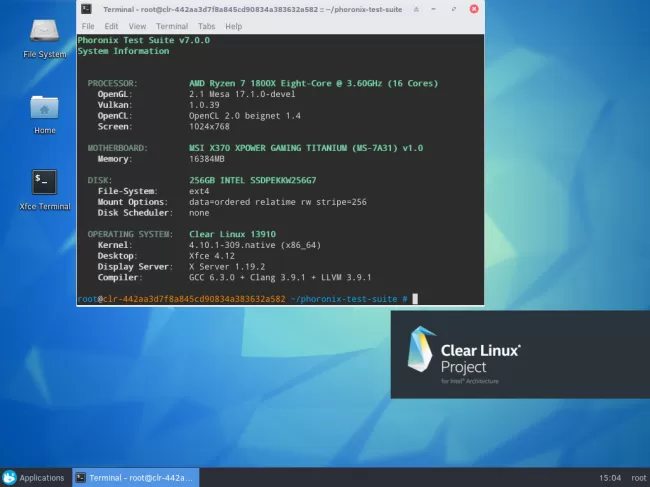
Task: Click the Terminal taskbar button icon
Action: click(81, 477)
